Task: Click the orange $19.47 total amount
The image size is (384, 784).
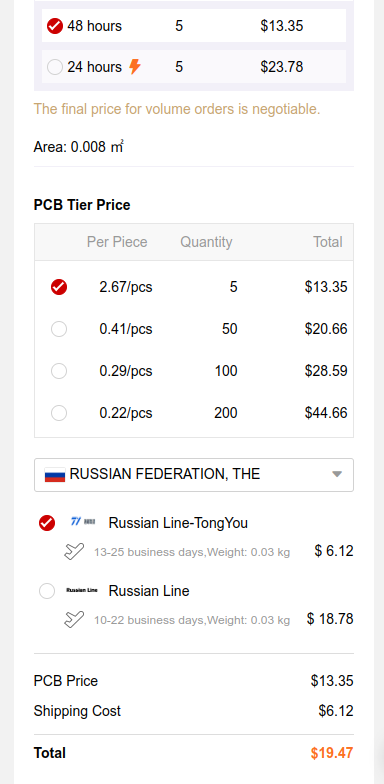Action: coord(332,753)
